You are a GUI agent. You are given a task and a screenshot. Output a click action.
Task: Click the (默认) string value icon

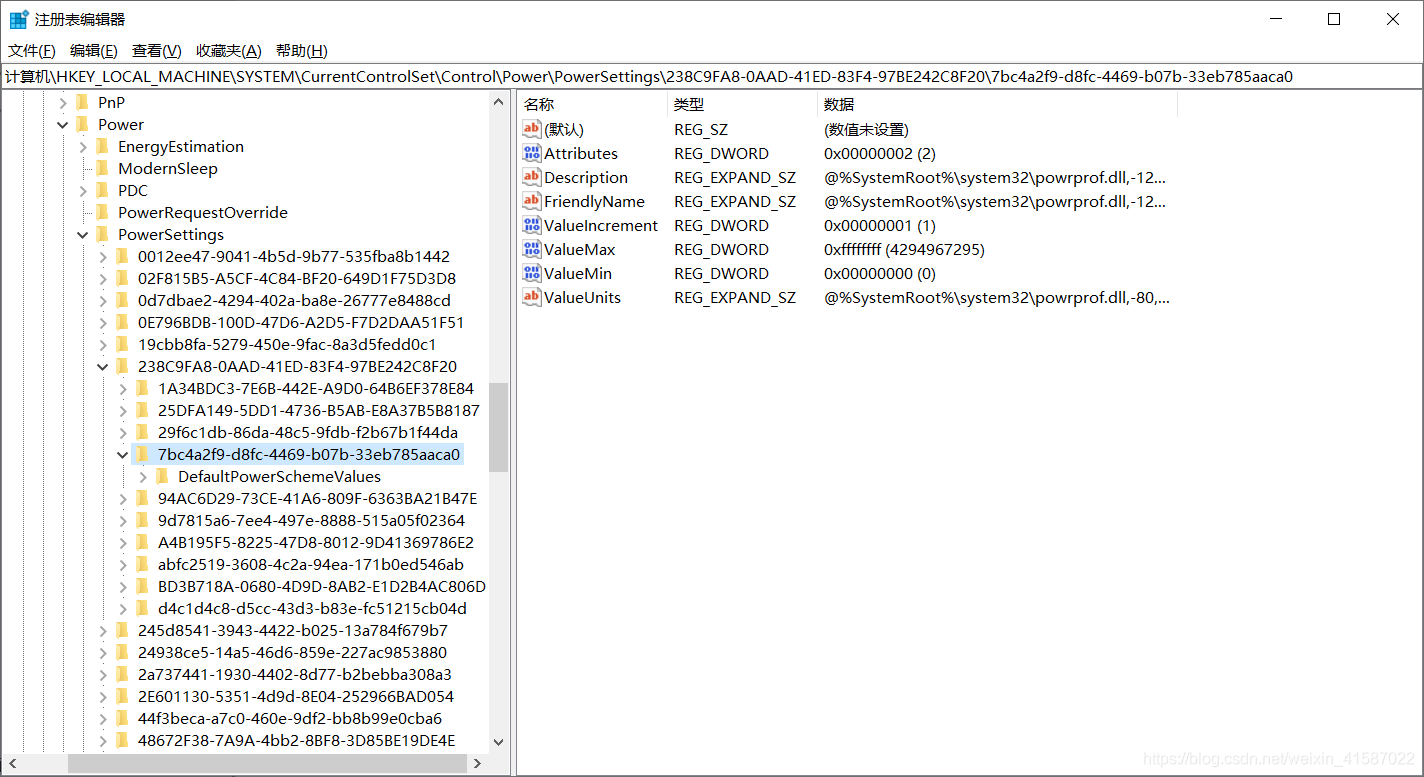[532, 129]
